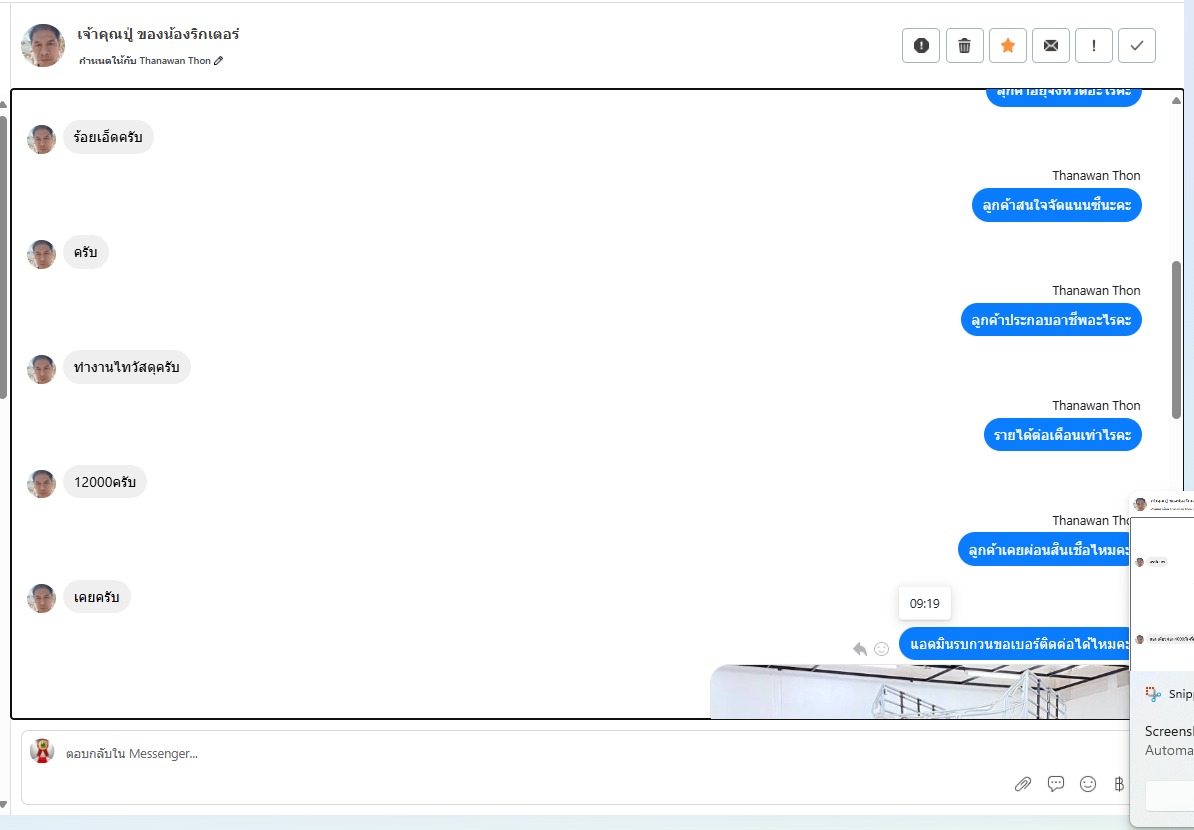
Task: Click the chat area vertical scrollbar thumb
Action: 1176,340
